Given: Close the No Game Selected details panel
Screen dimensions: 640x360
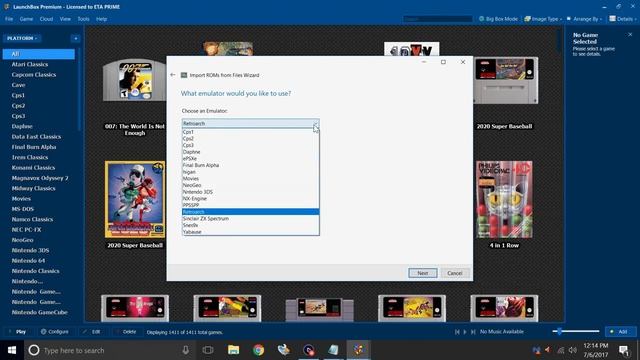Looking at the screenshot, I should 630,35.
